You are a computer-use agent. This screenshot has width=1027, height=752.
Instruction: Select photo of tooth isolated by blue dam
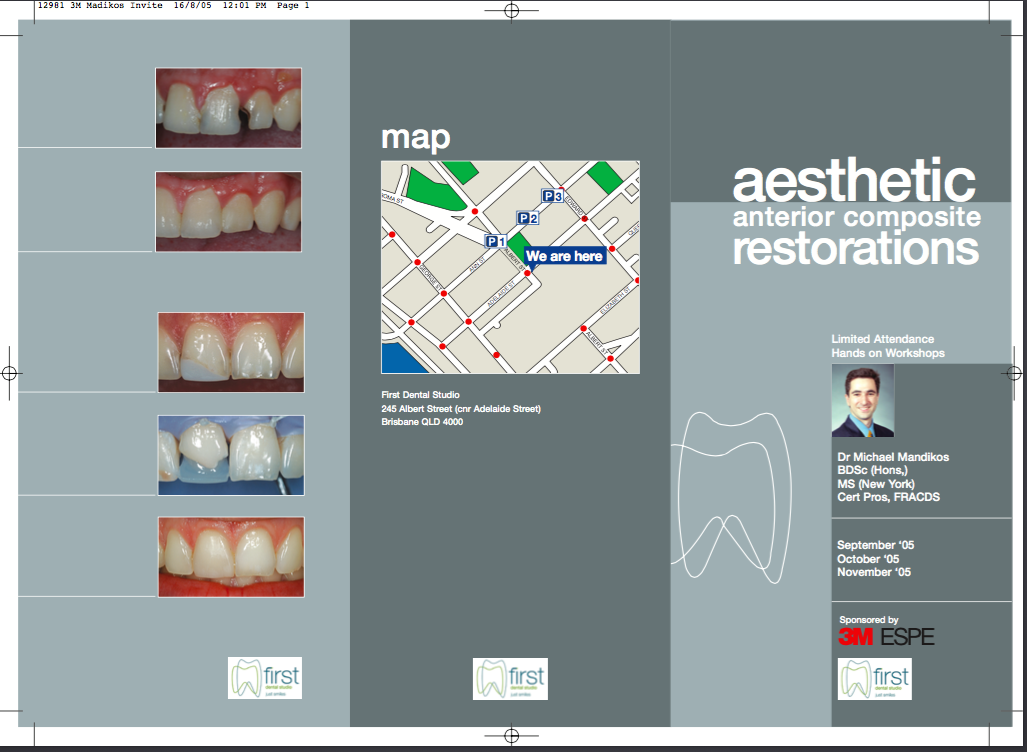(x=231, y=455)
